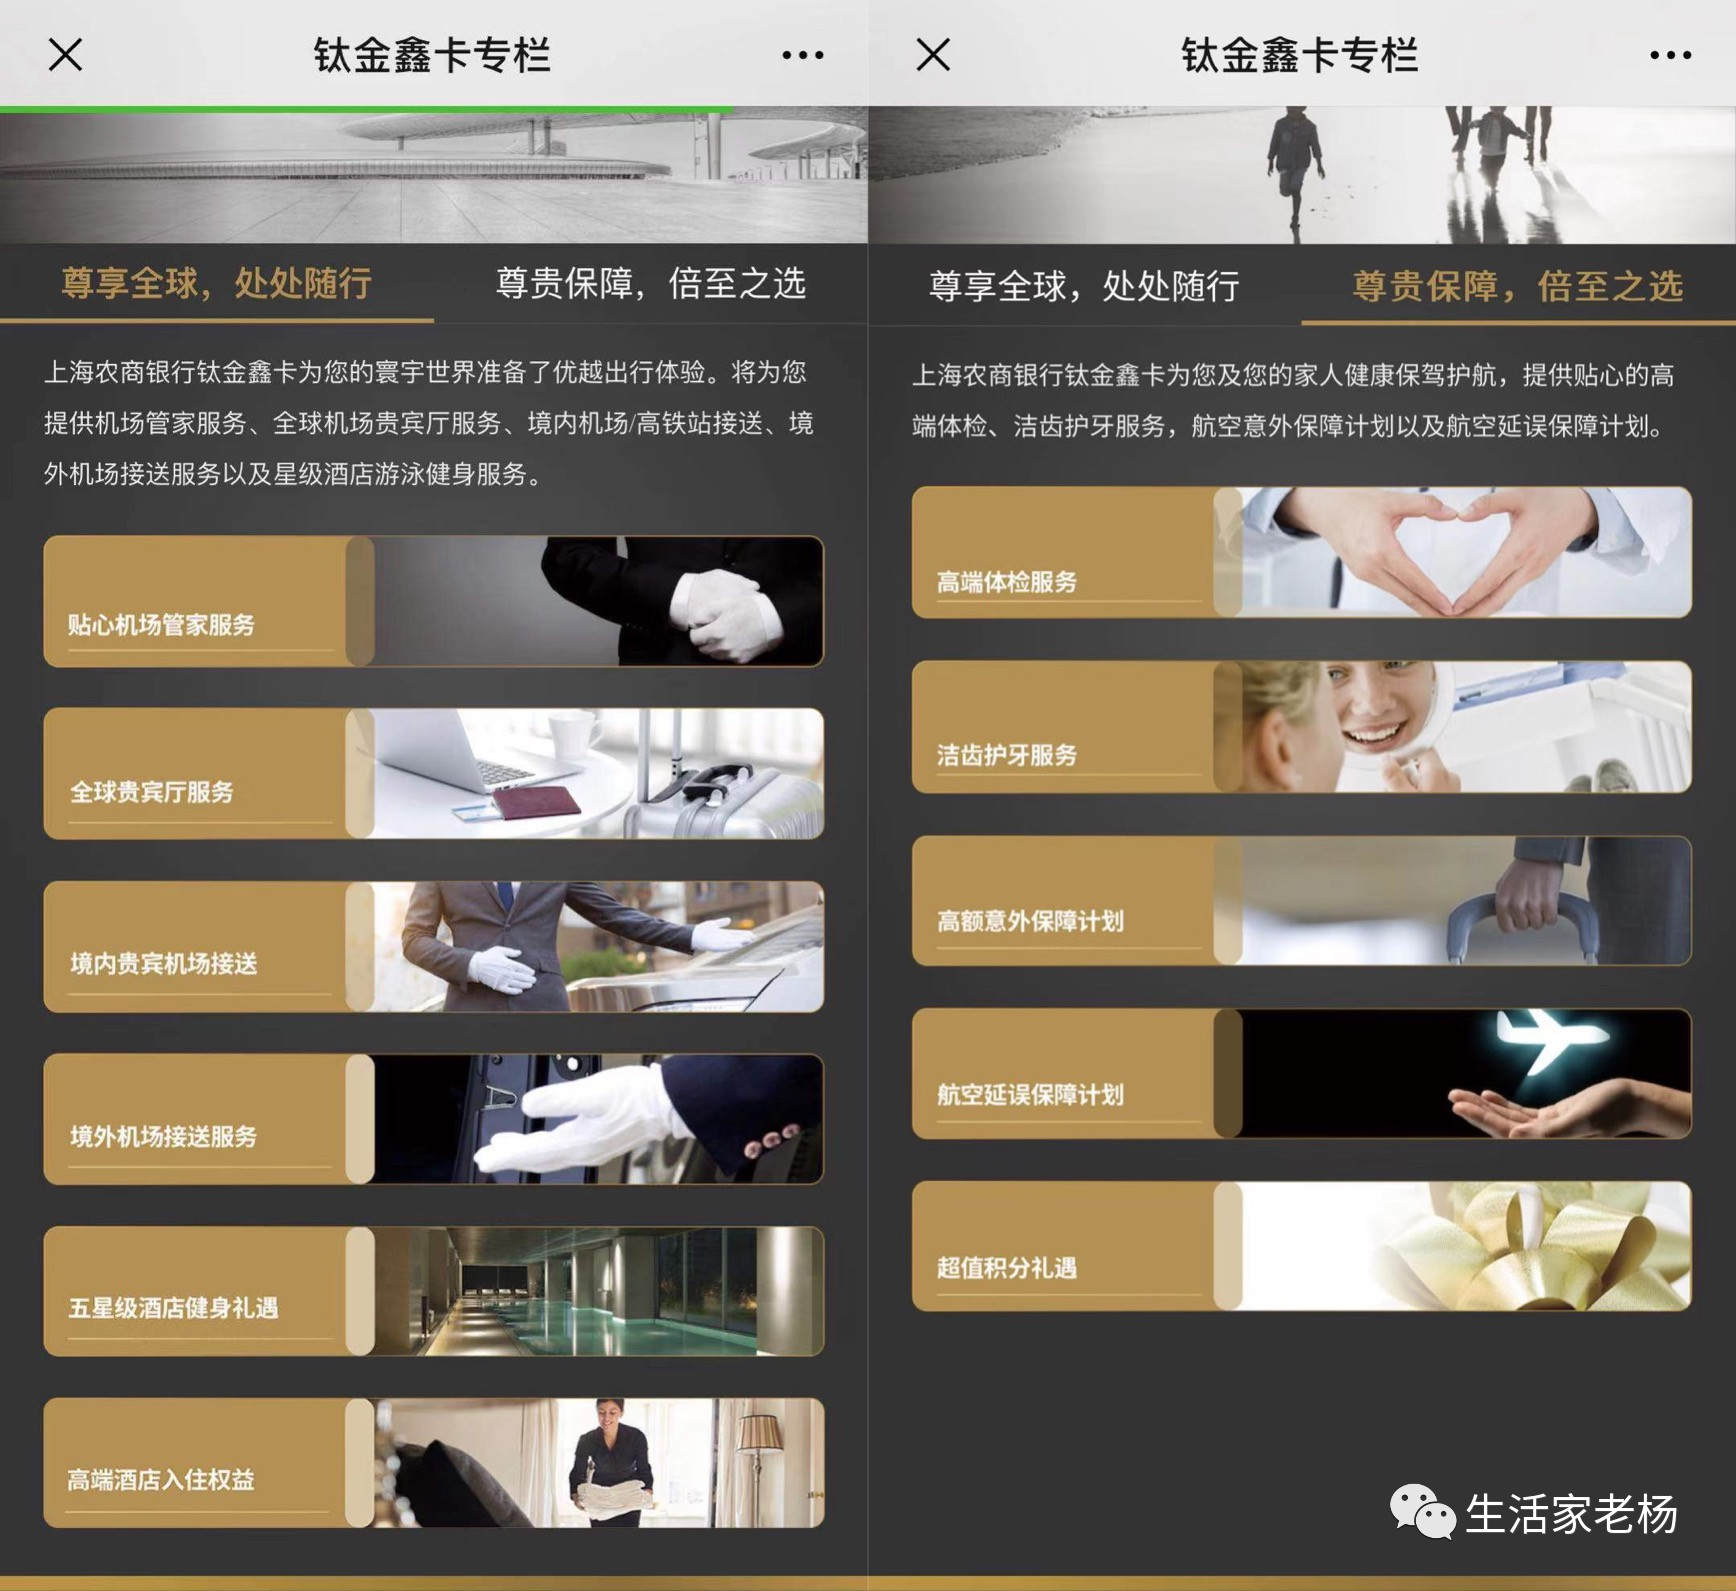Viewport: 1736px width, 1591px height.
Task: Tap the heart-shaped hands image
Action: (1466, 552)
